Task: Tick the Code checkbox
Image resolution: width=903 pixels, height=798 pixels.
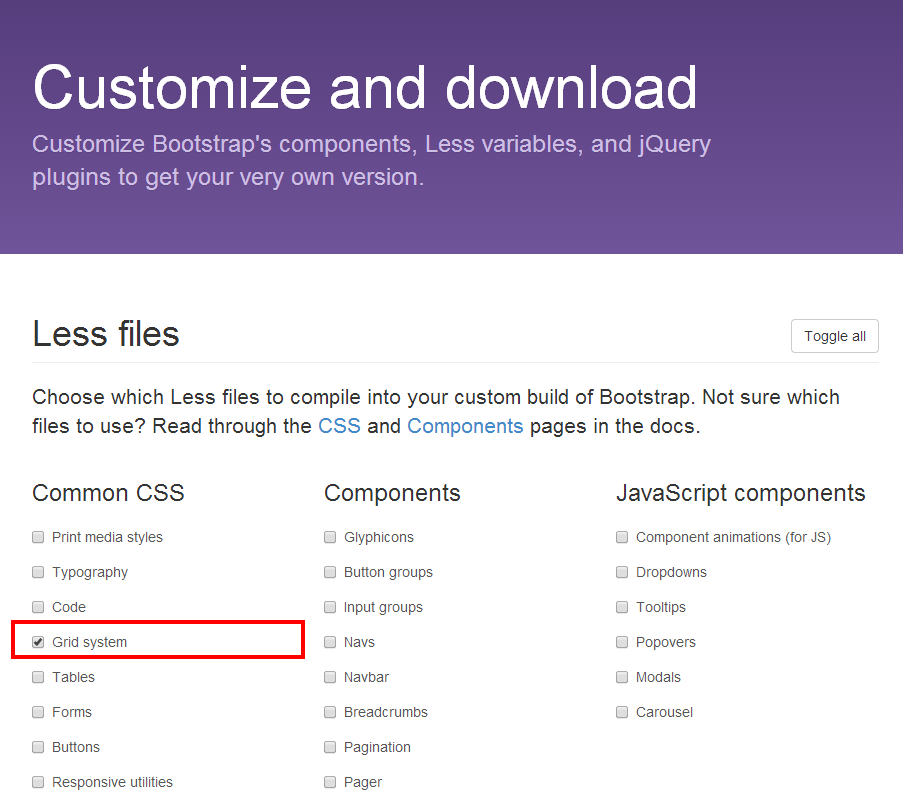Action: point(38,607)
